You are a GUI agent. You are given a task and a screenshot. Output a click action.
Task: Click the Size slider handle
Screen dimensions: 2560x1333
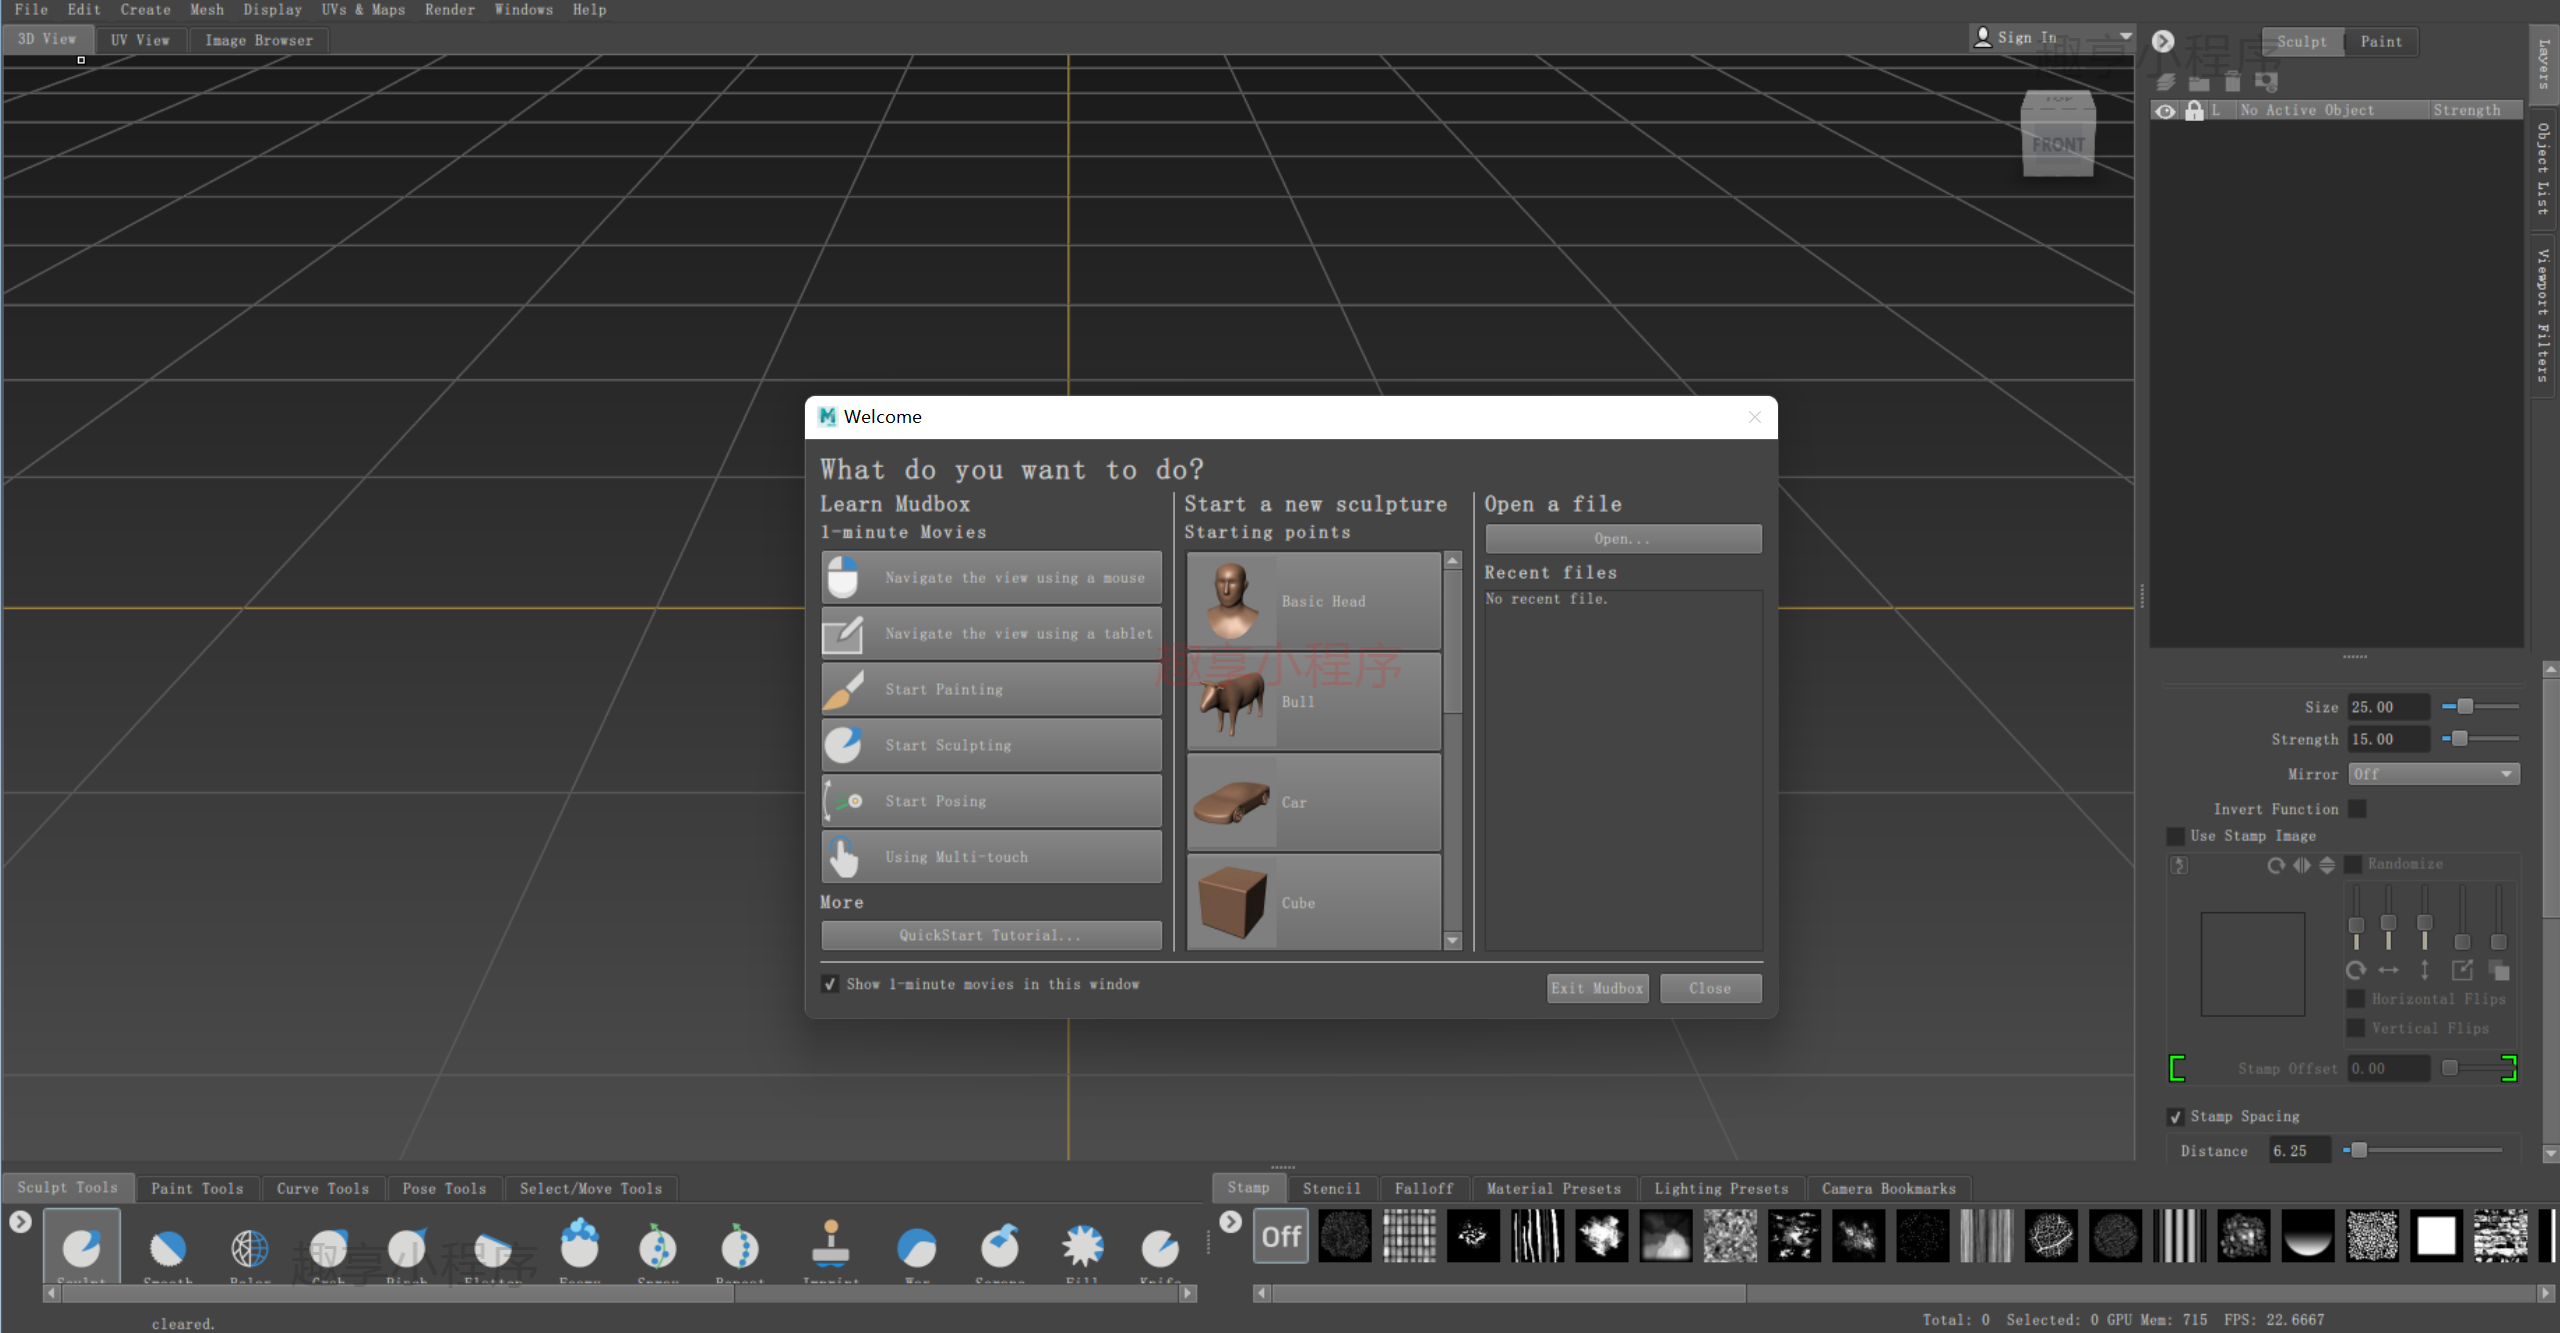(2465, 707)
